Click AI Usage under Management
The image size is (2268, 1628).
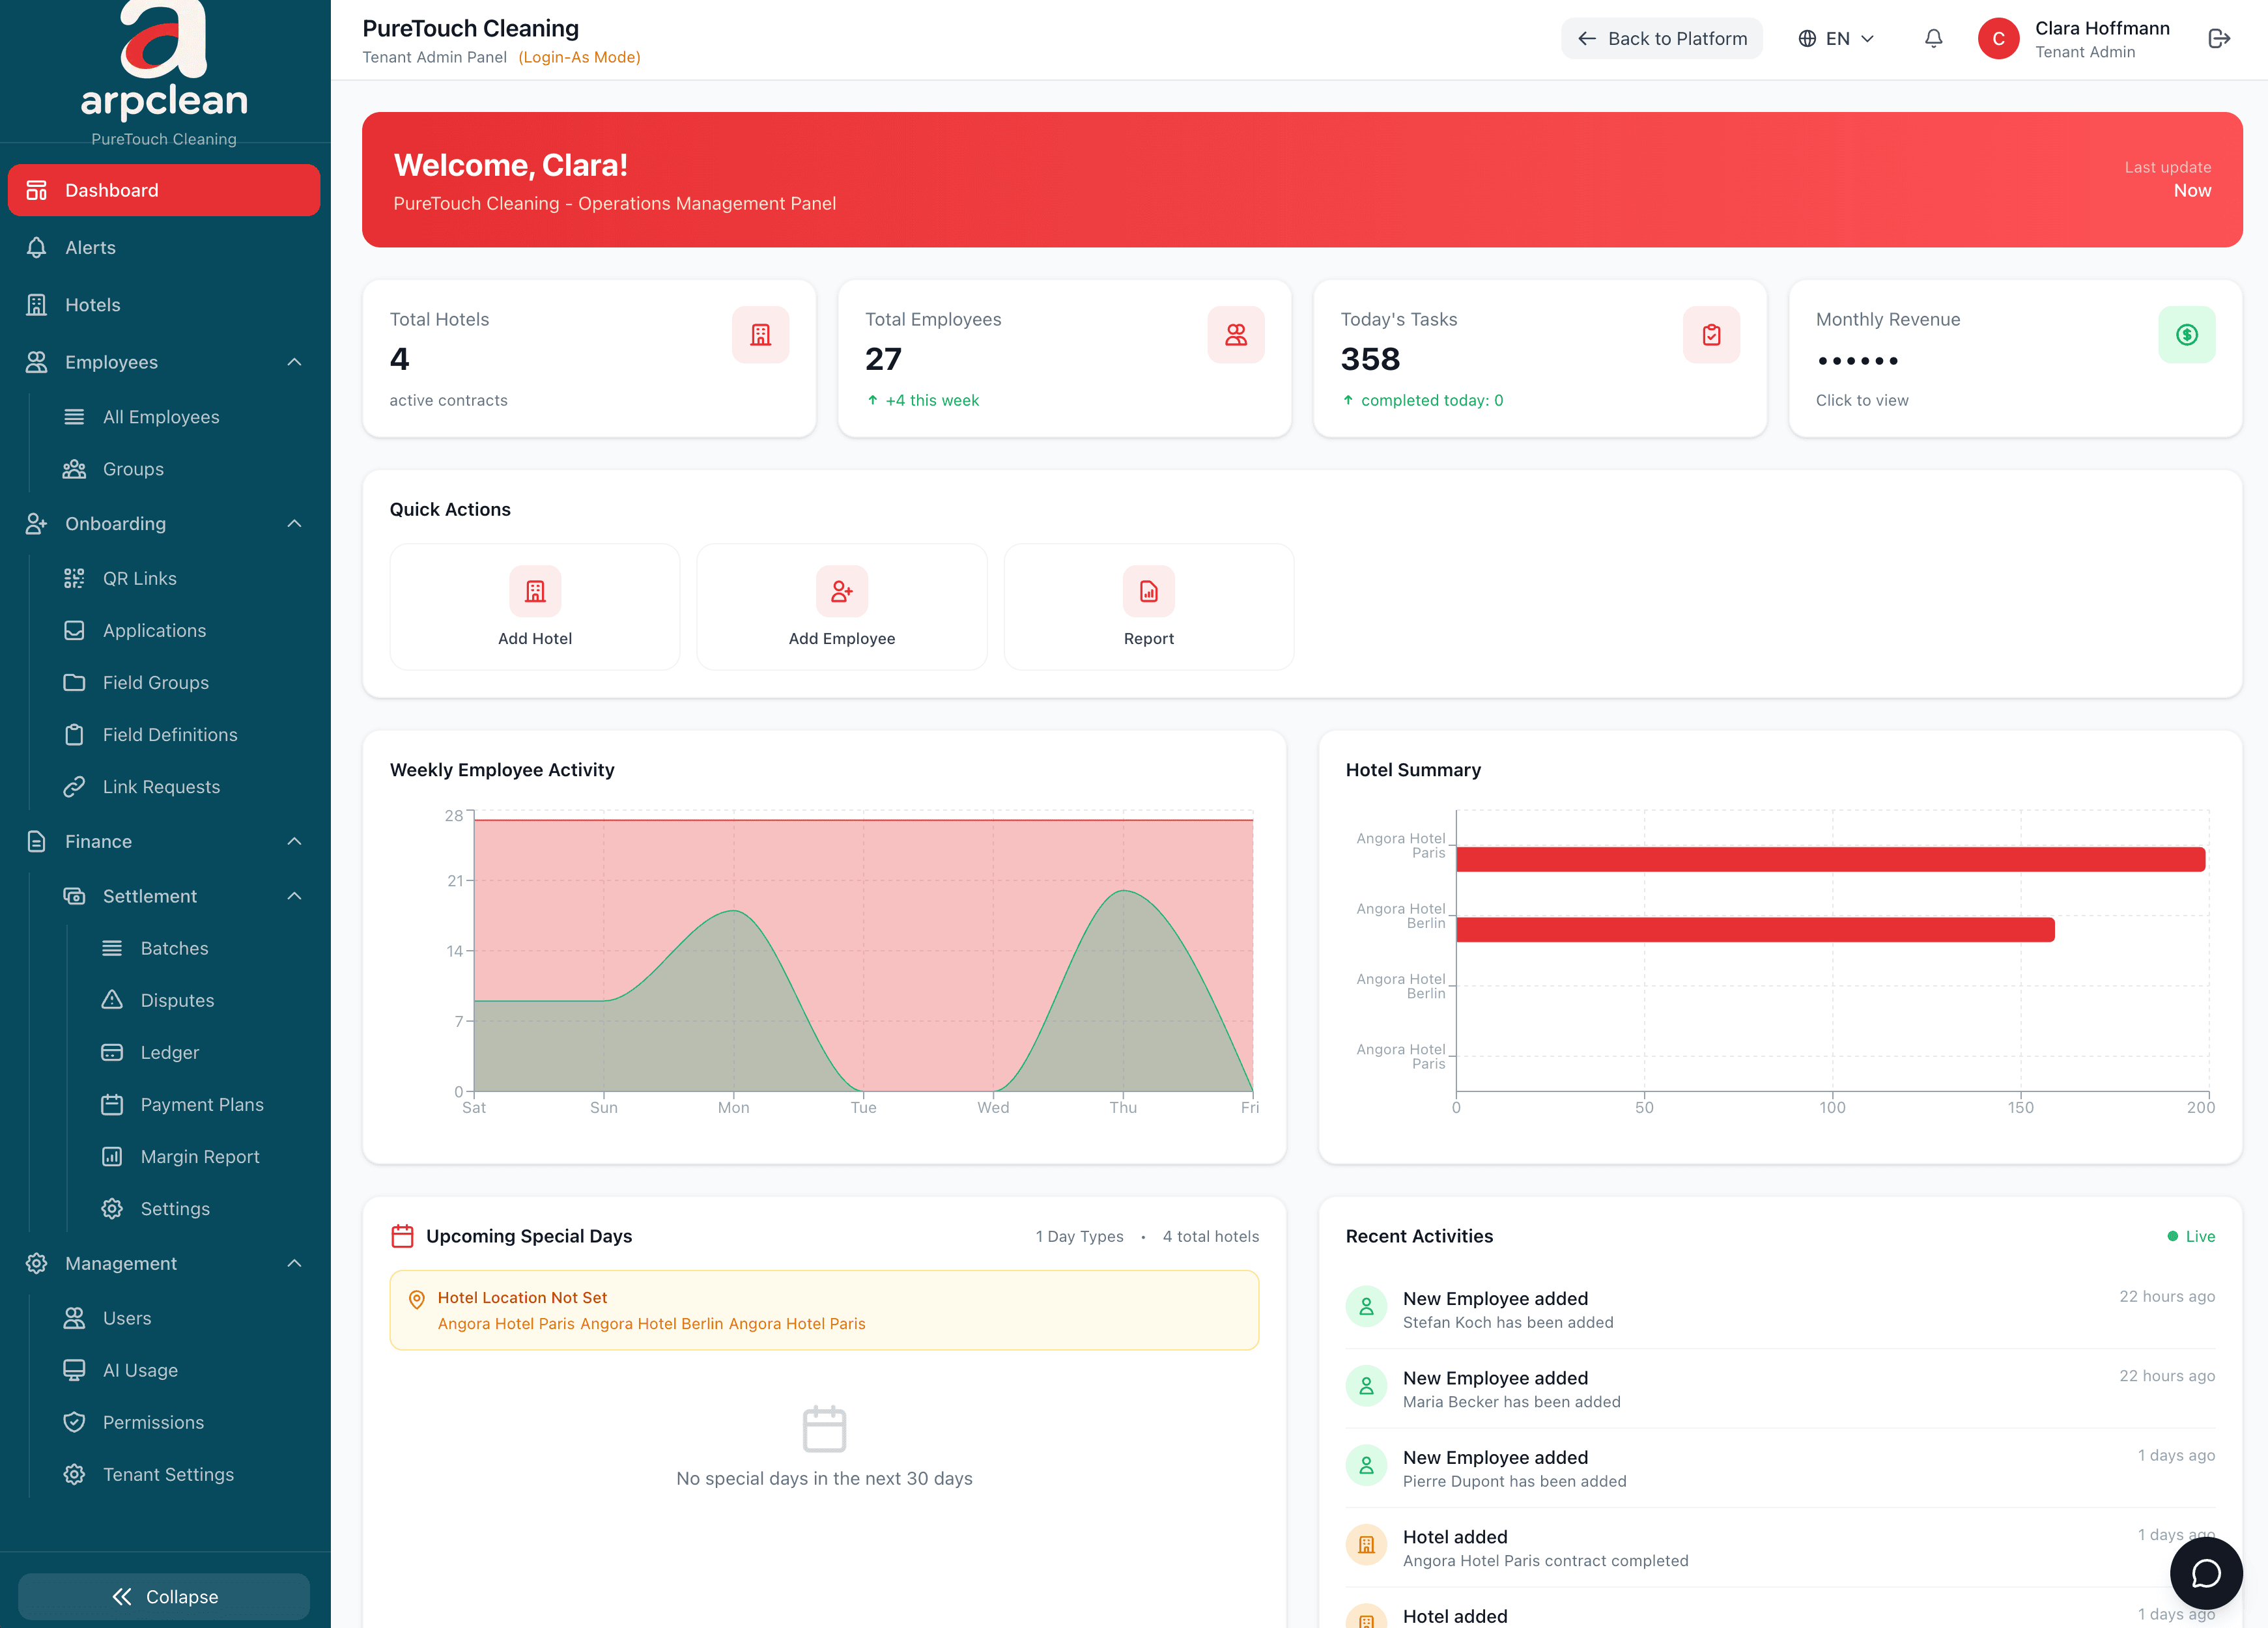click(x=140, y=1370)
